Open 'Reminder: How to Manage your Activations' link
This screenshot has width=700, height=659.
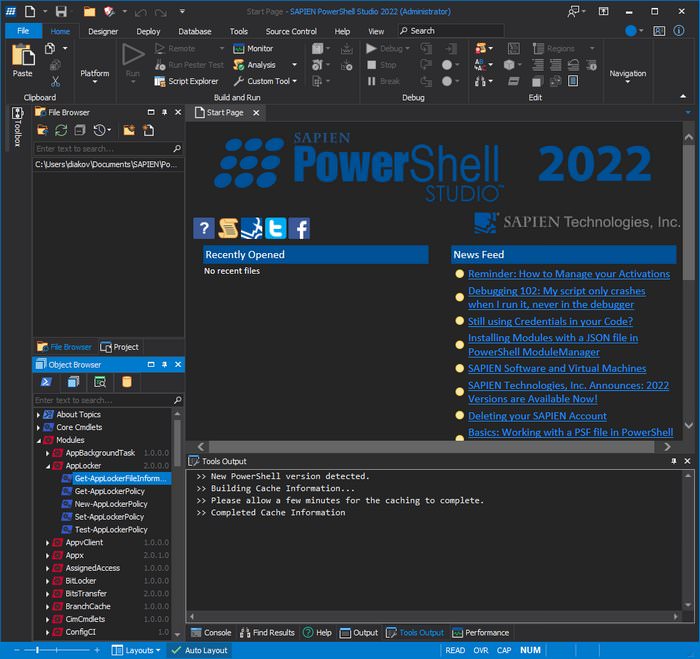click(x=569, y=274)
